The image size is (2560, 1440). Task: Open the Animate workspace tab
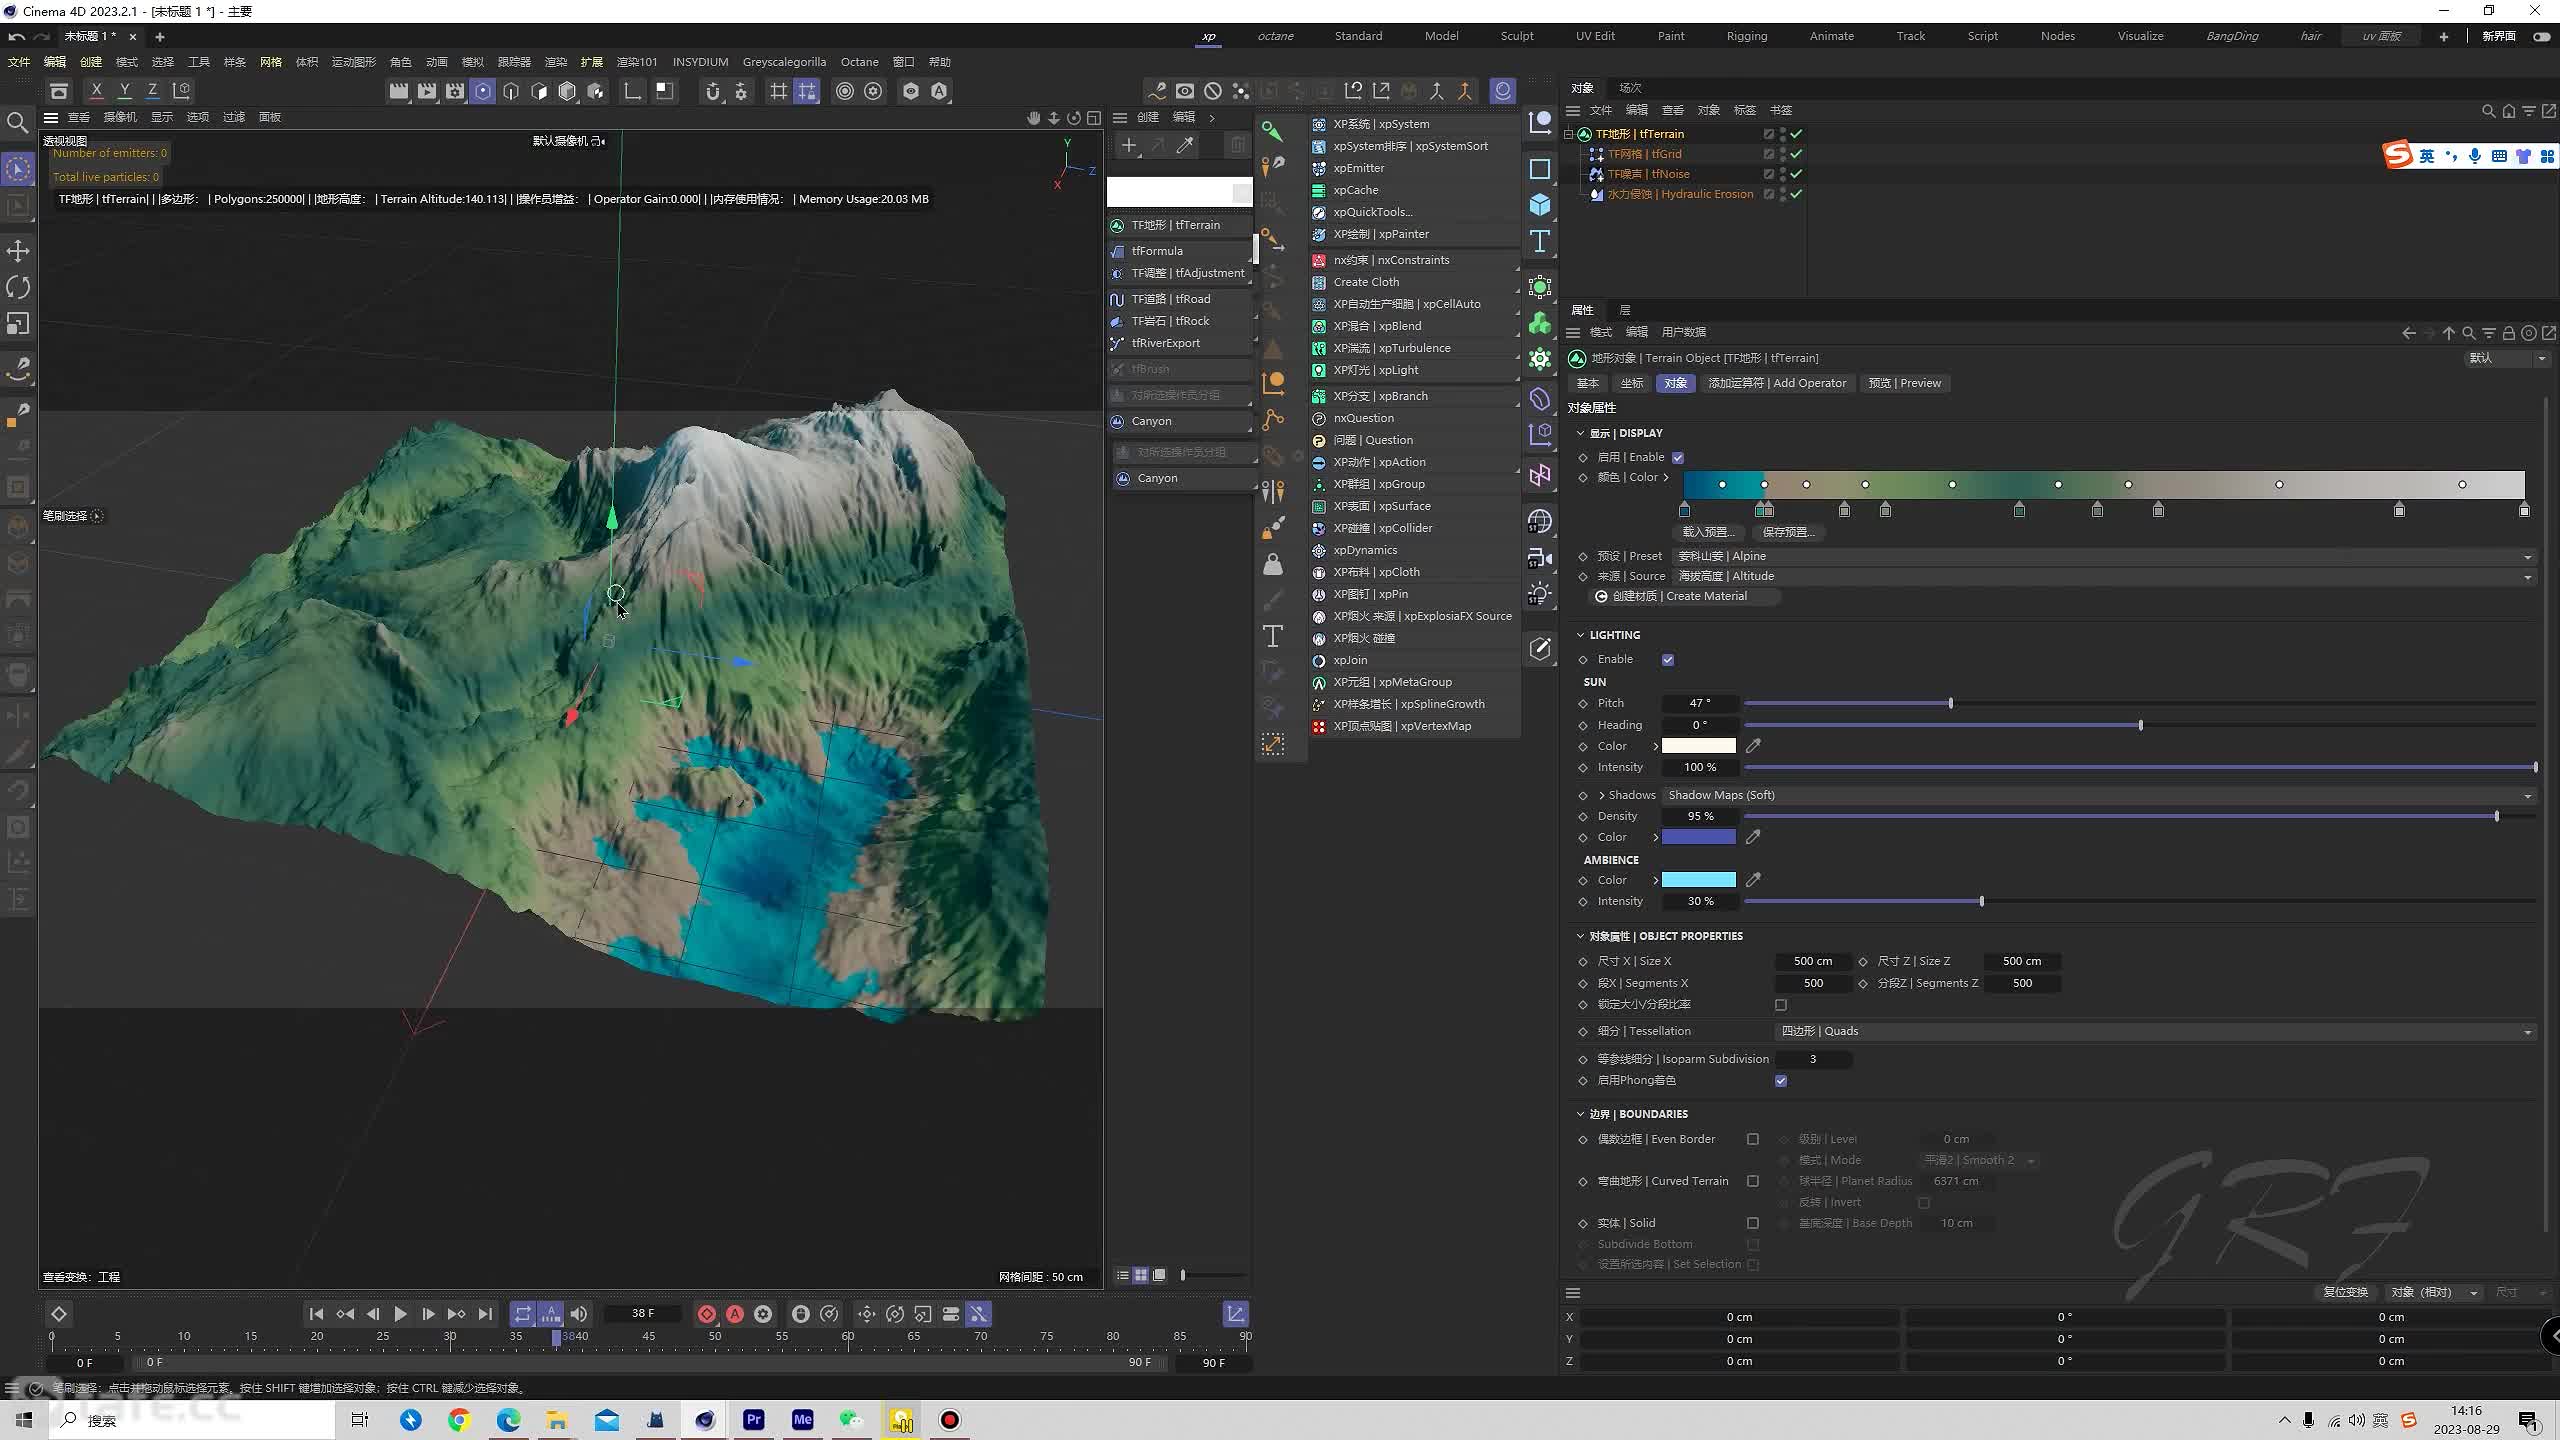(x=1832, y=39)
